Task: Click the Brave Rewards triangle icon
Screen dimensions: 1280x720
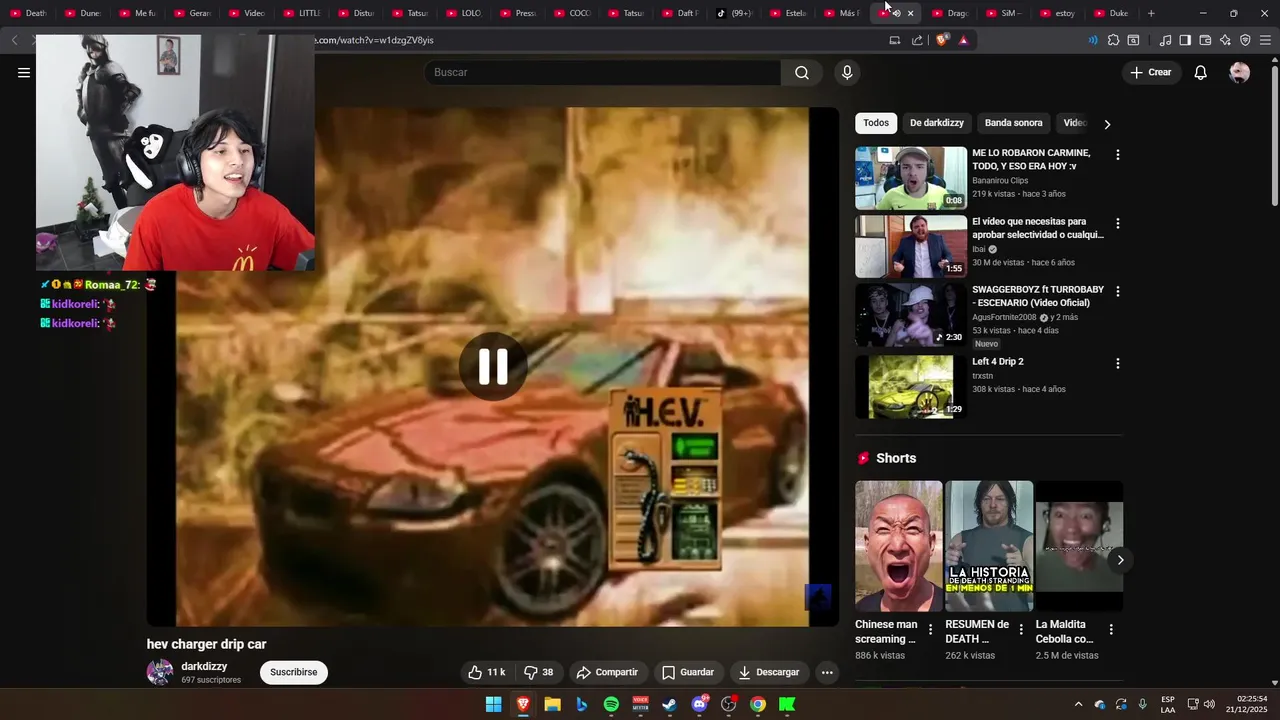Action: tap(963, 40)
